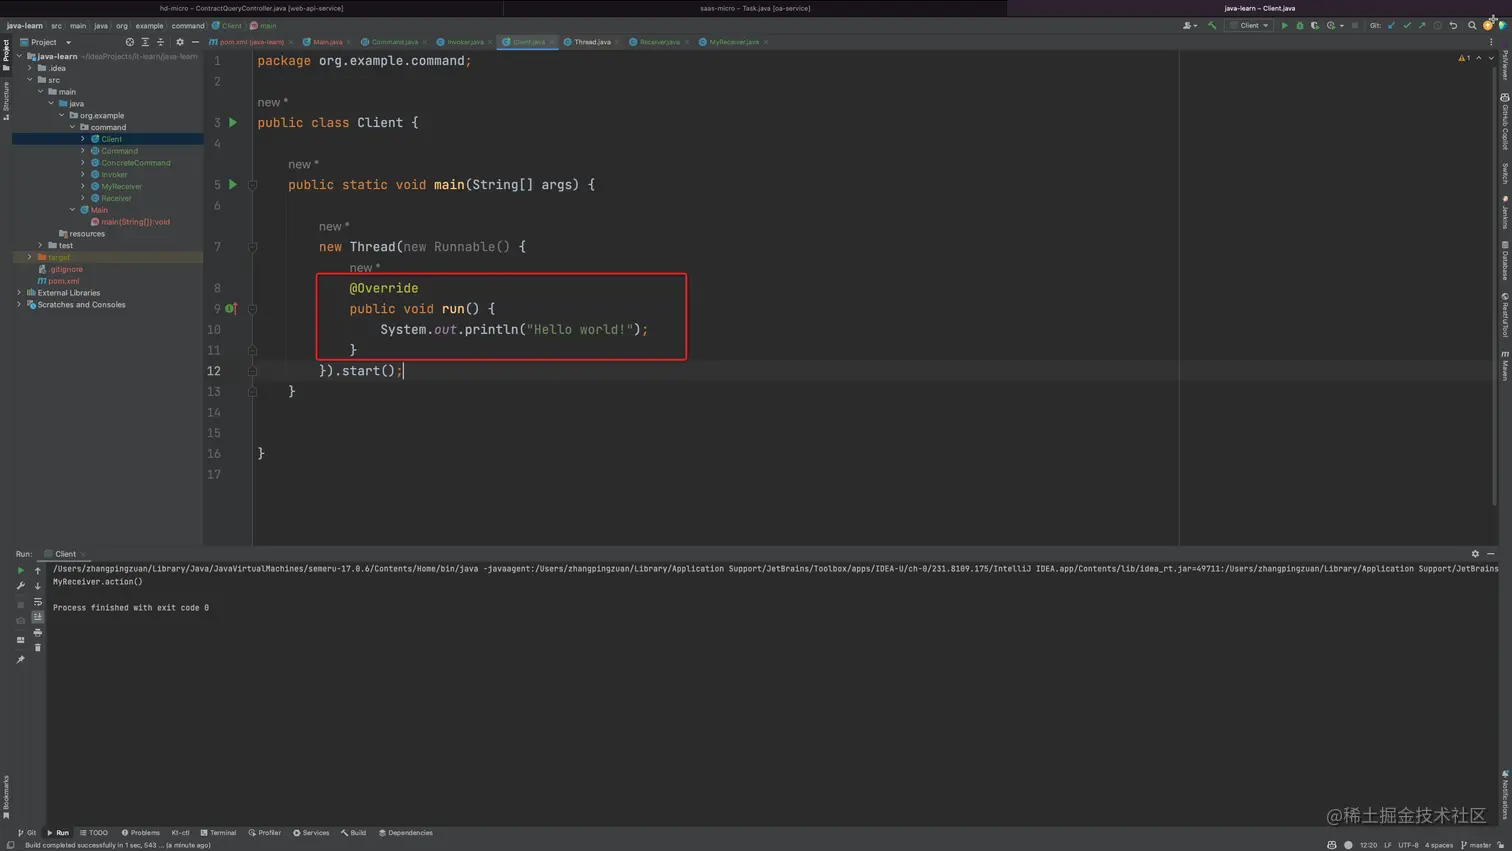
Task: Toggle scroll to end in Run console
Action: (38, 617)
